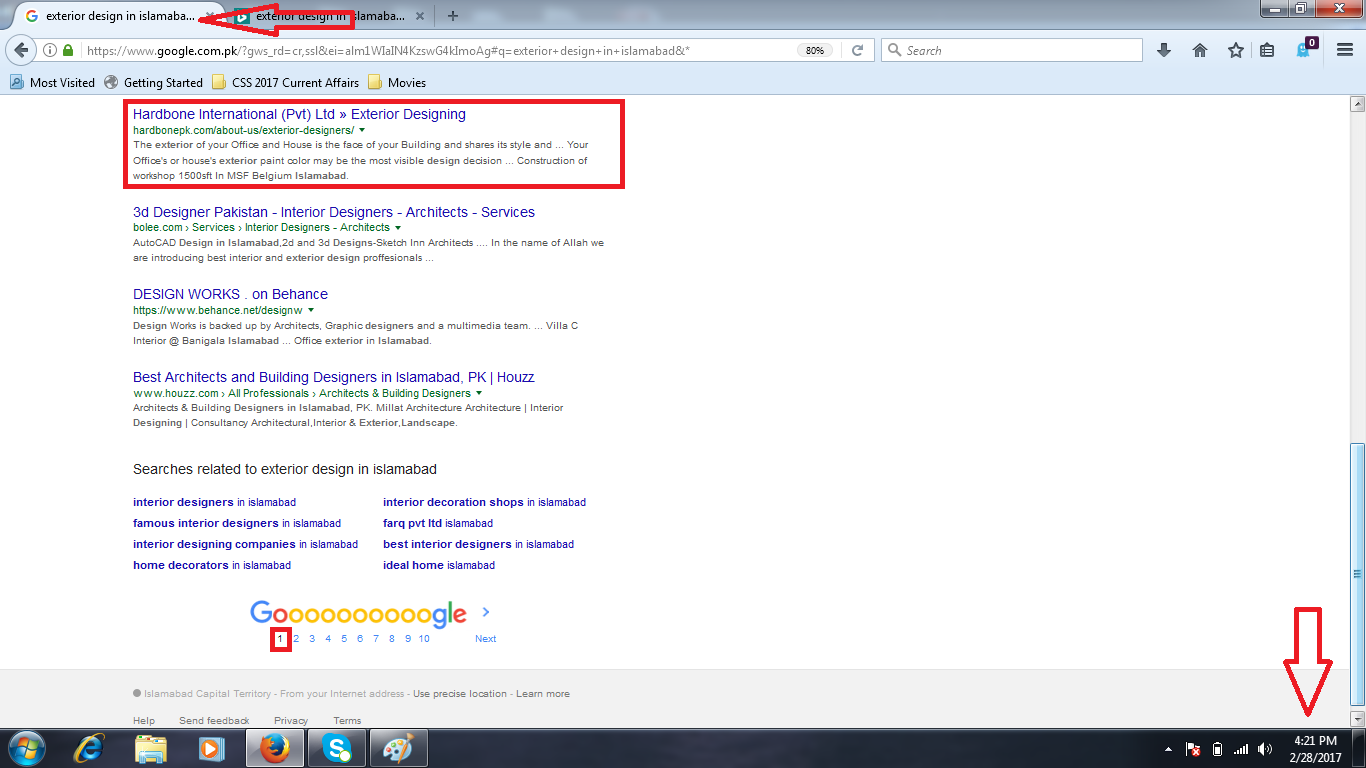The width and height of the screenshot is (1366, 768).
Task: Open DESIGN WORKS on Behance result
Action: tap(230, 294)
